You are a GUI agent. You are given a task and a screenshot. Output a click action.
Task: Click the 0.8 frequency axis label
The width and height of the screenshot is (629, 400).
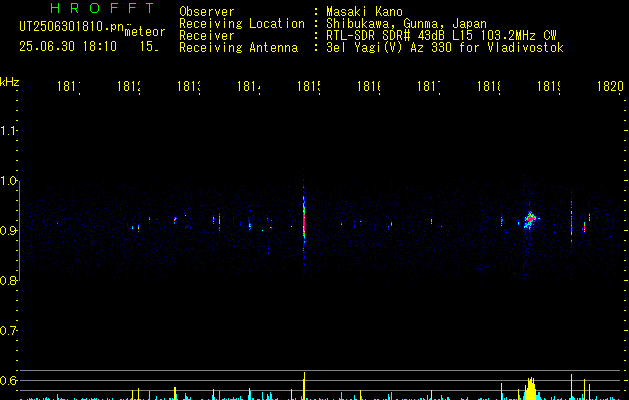point(8,280)
